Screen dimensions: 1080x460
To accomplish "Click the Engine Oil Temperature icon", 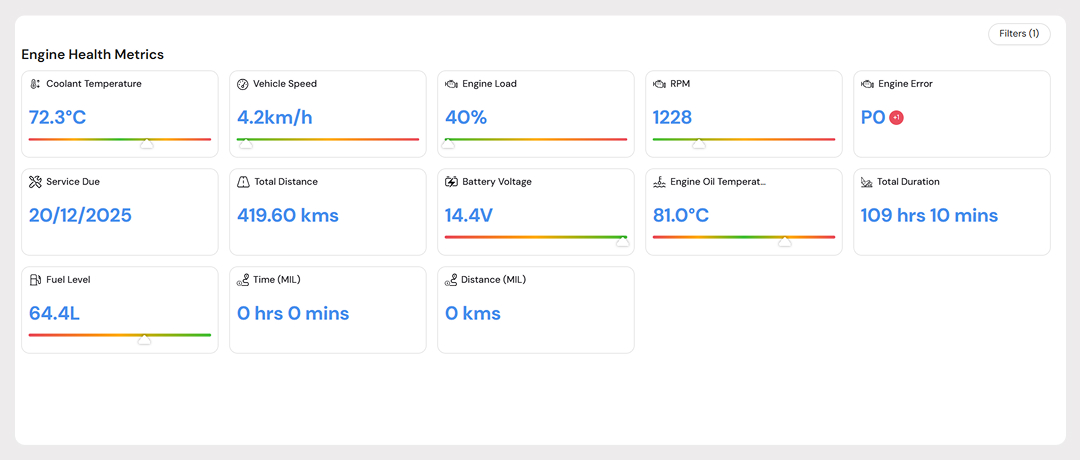I will click(x=659, y=182).
